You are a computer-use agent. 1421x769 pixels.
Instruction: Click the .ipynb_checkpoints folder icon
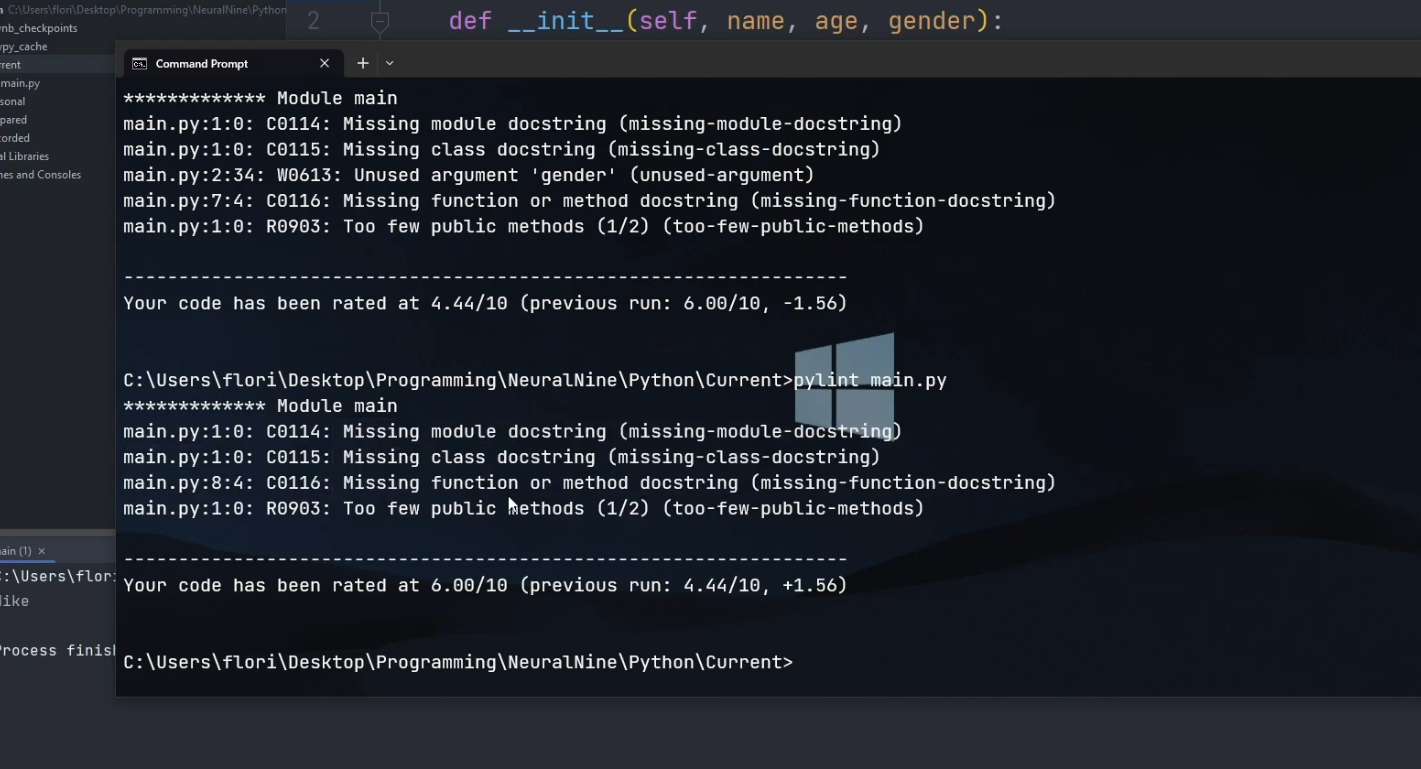coord(2,28)
